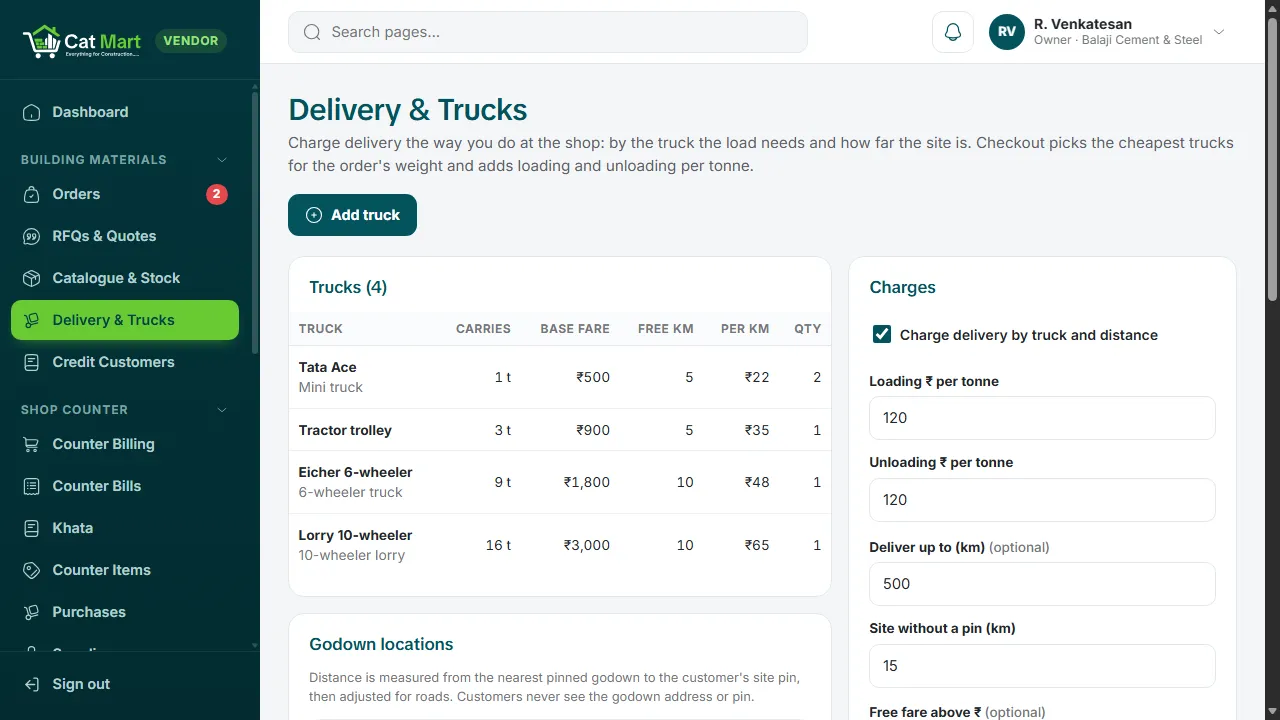
Task: Click the Cat Mart logo icon
Action: click(41, 41)
